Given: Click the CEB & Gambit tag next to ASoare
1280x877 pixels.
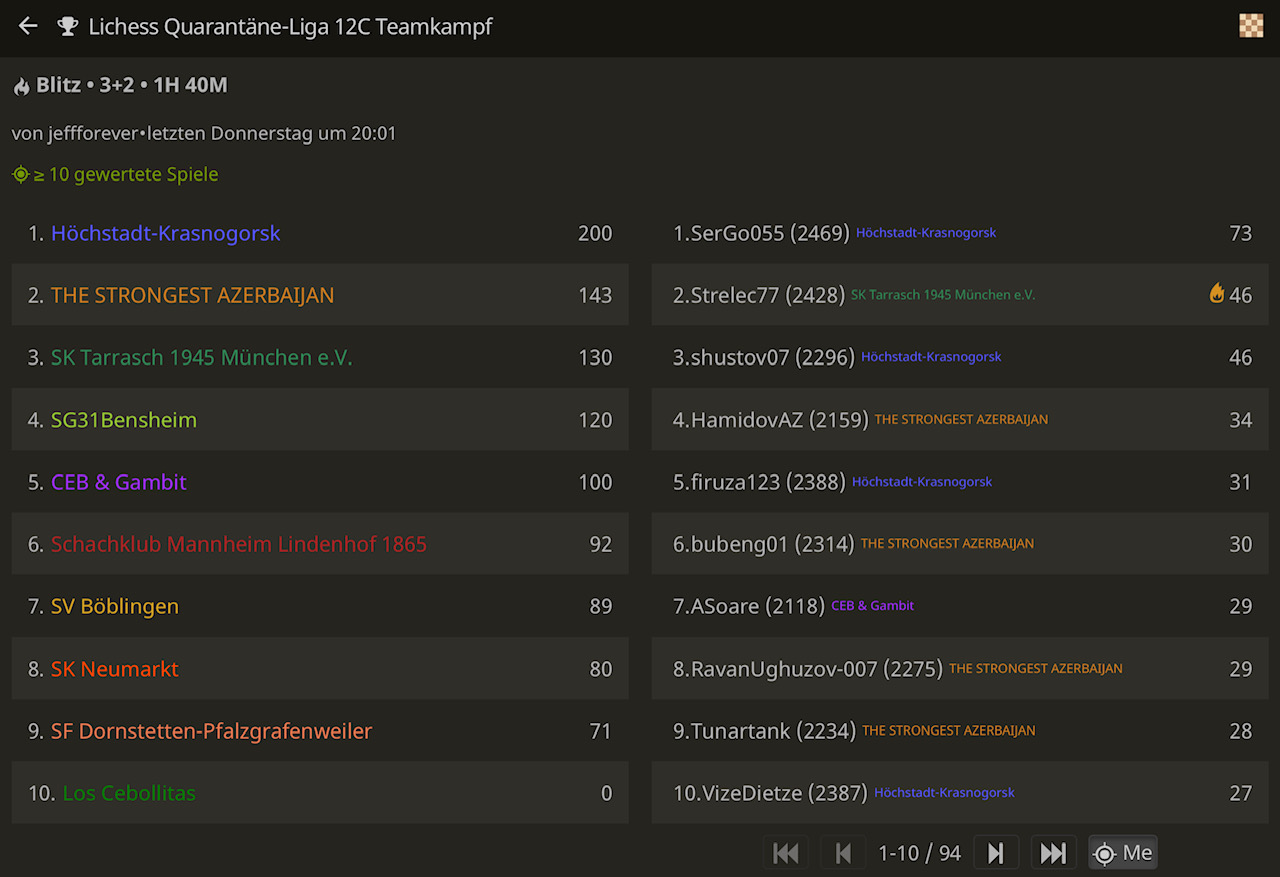Looking at the screenshot, I should coord(872,606).
